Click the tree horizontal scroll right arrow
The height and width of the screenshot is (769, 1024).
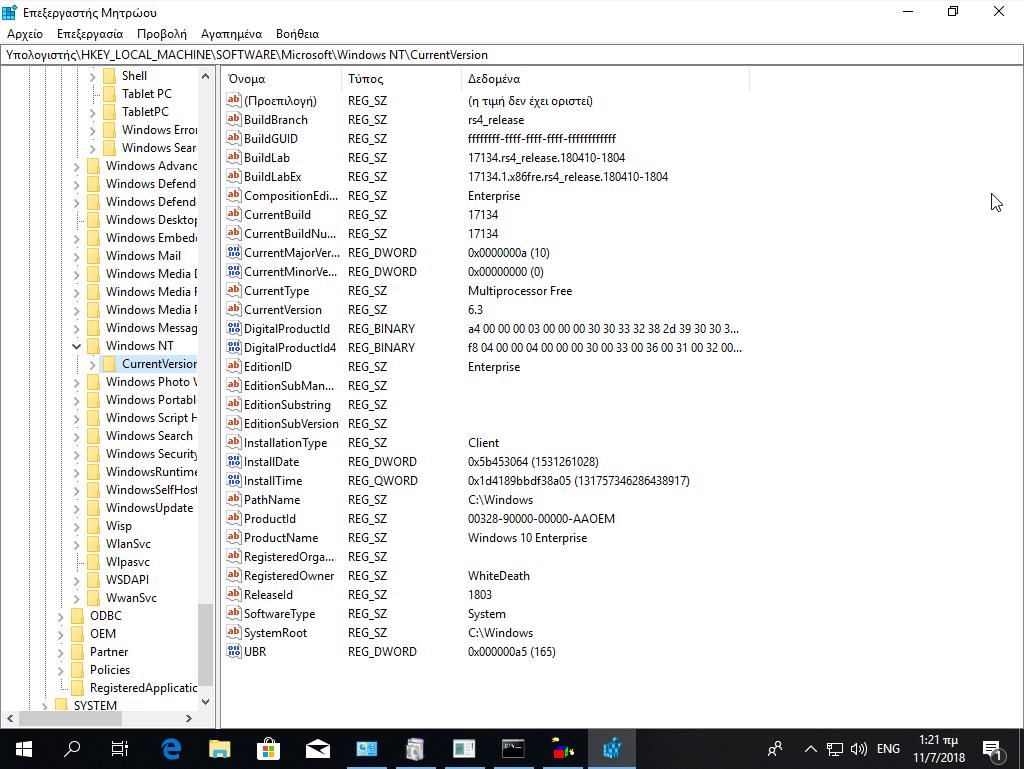189,719
